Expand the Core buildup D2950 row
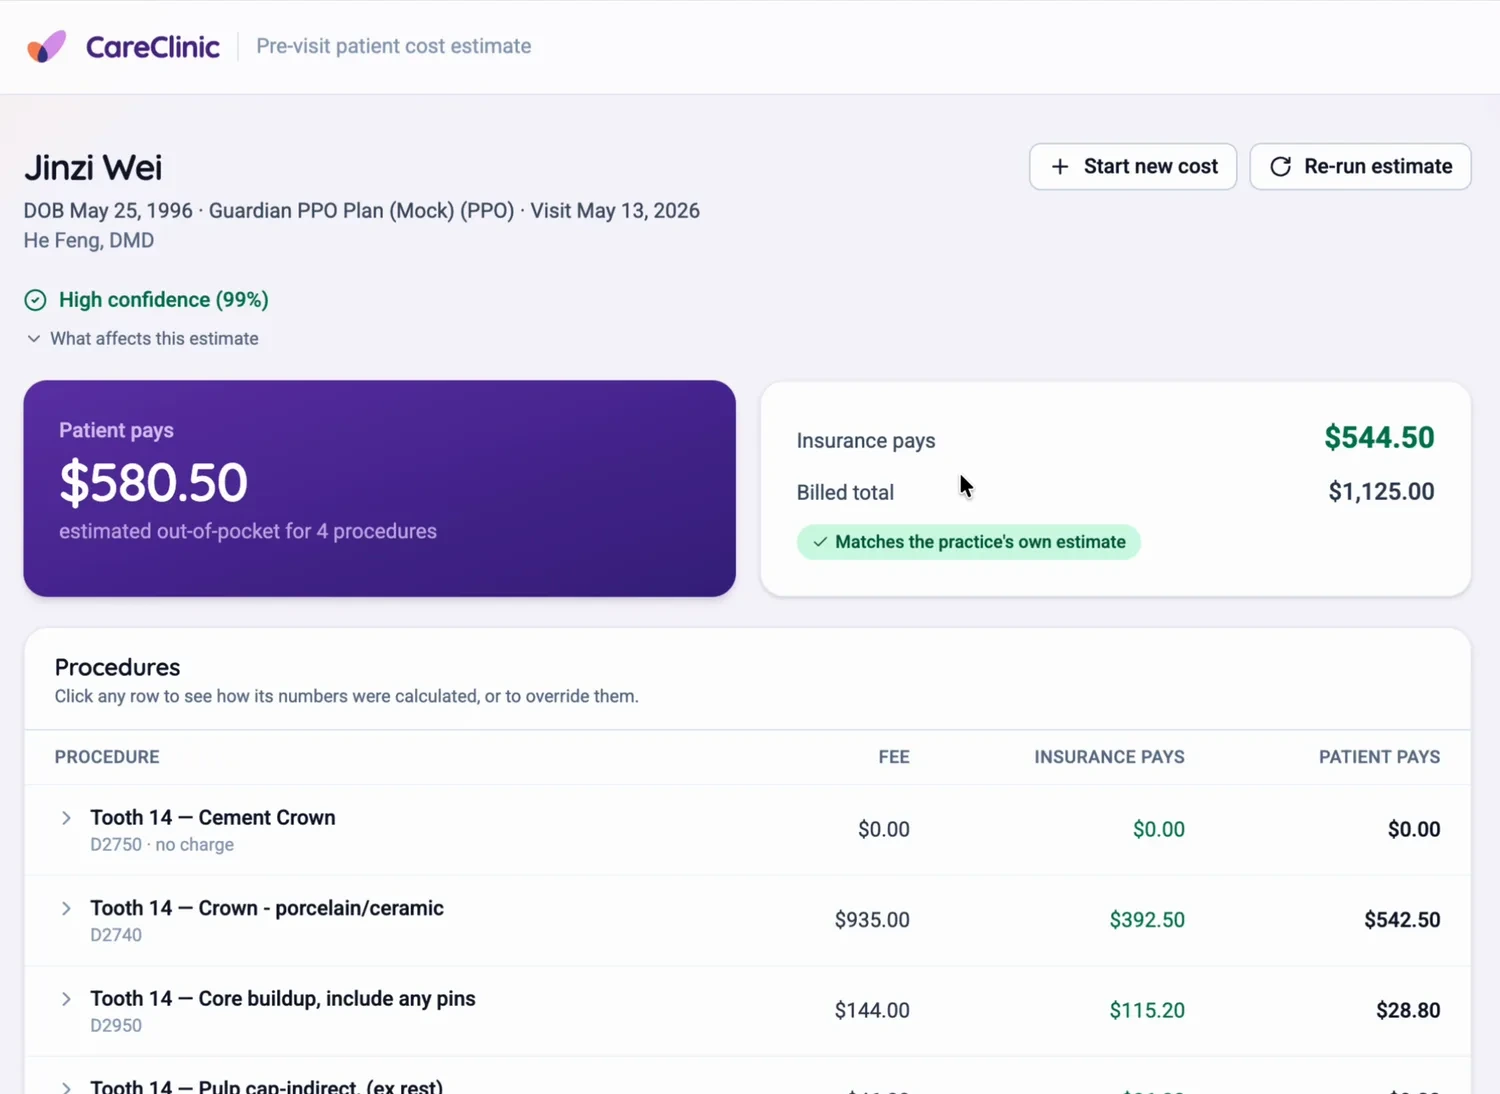Screen dimensions: 1500x1094 (66, 999)
